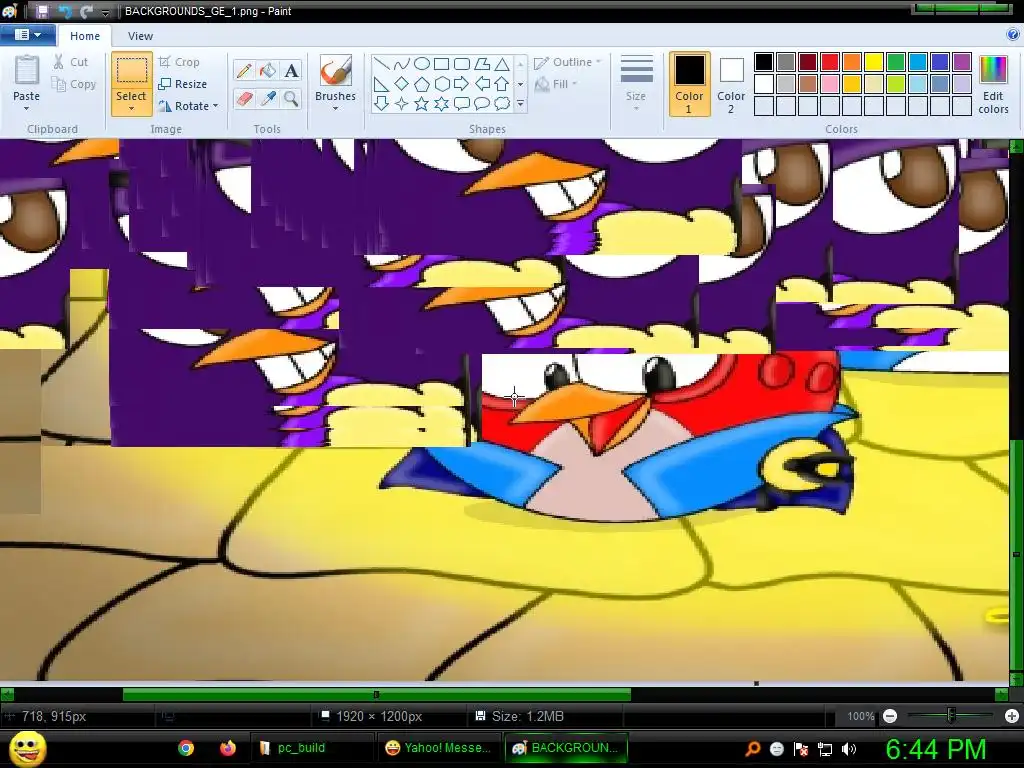Choose the Curve shape
Screen dimensions: 1024x768
[x=402, y=63]
